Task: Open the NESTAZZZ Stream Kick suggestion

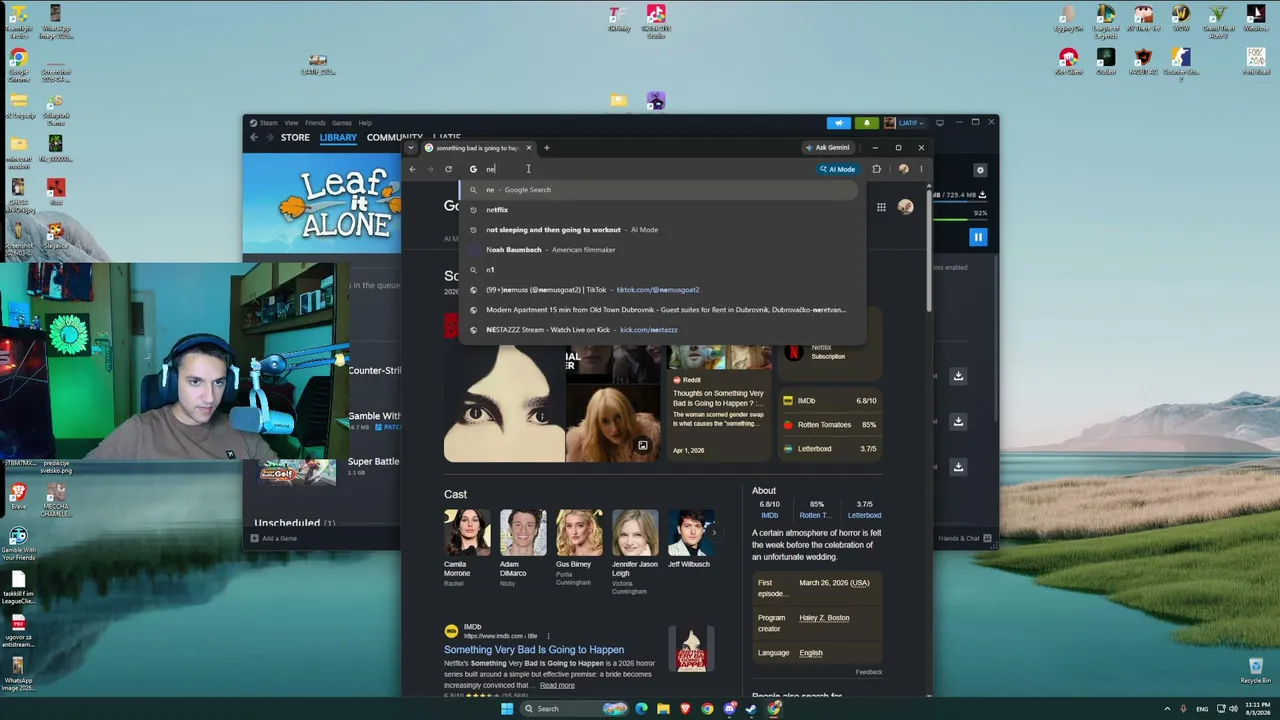Action: 661,330
